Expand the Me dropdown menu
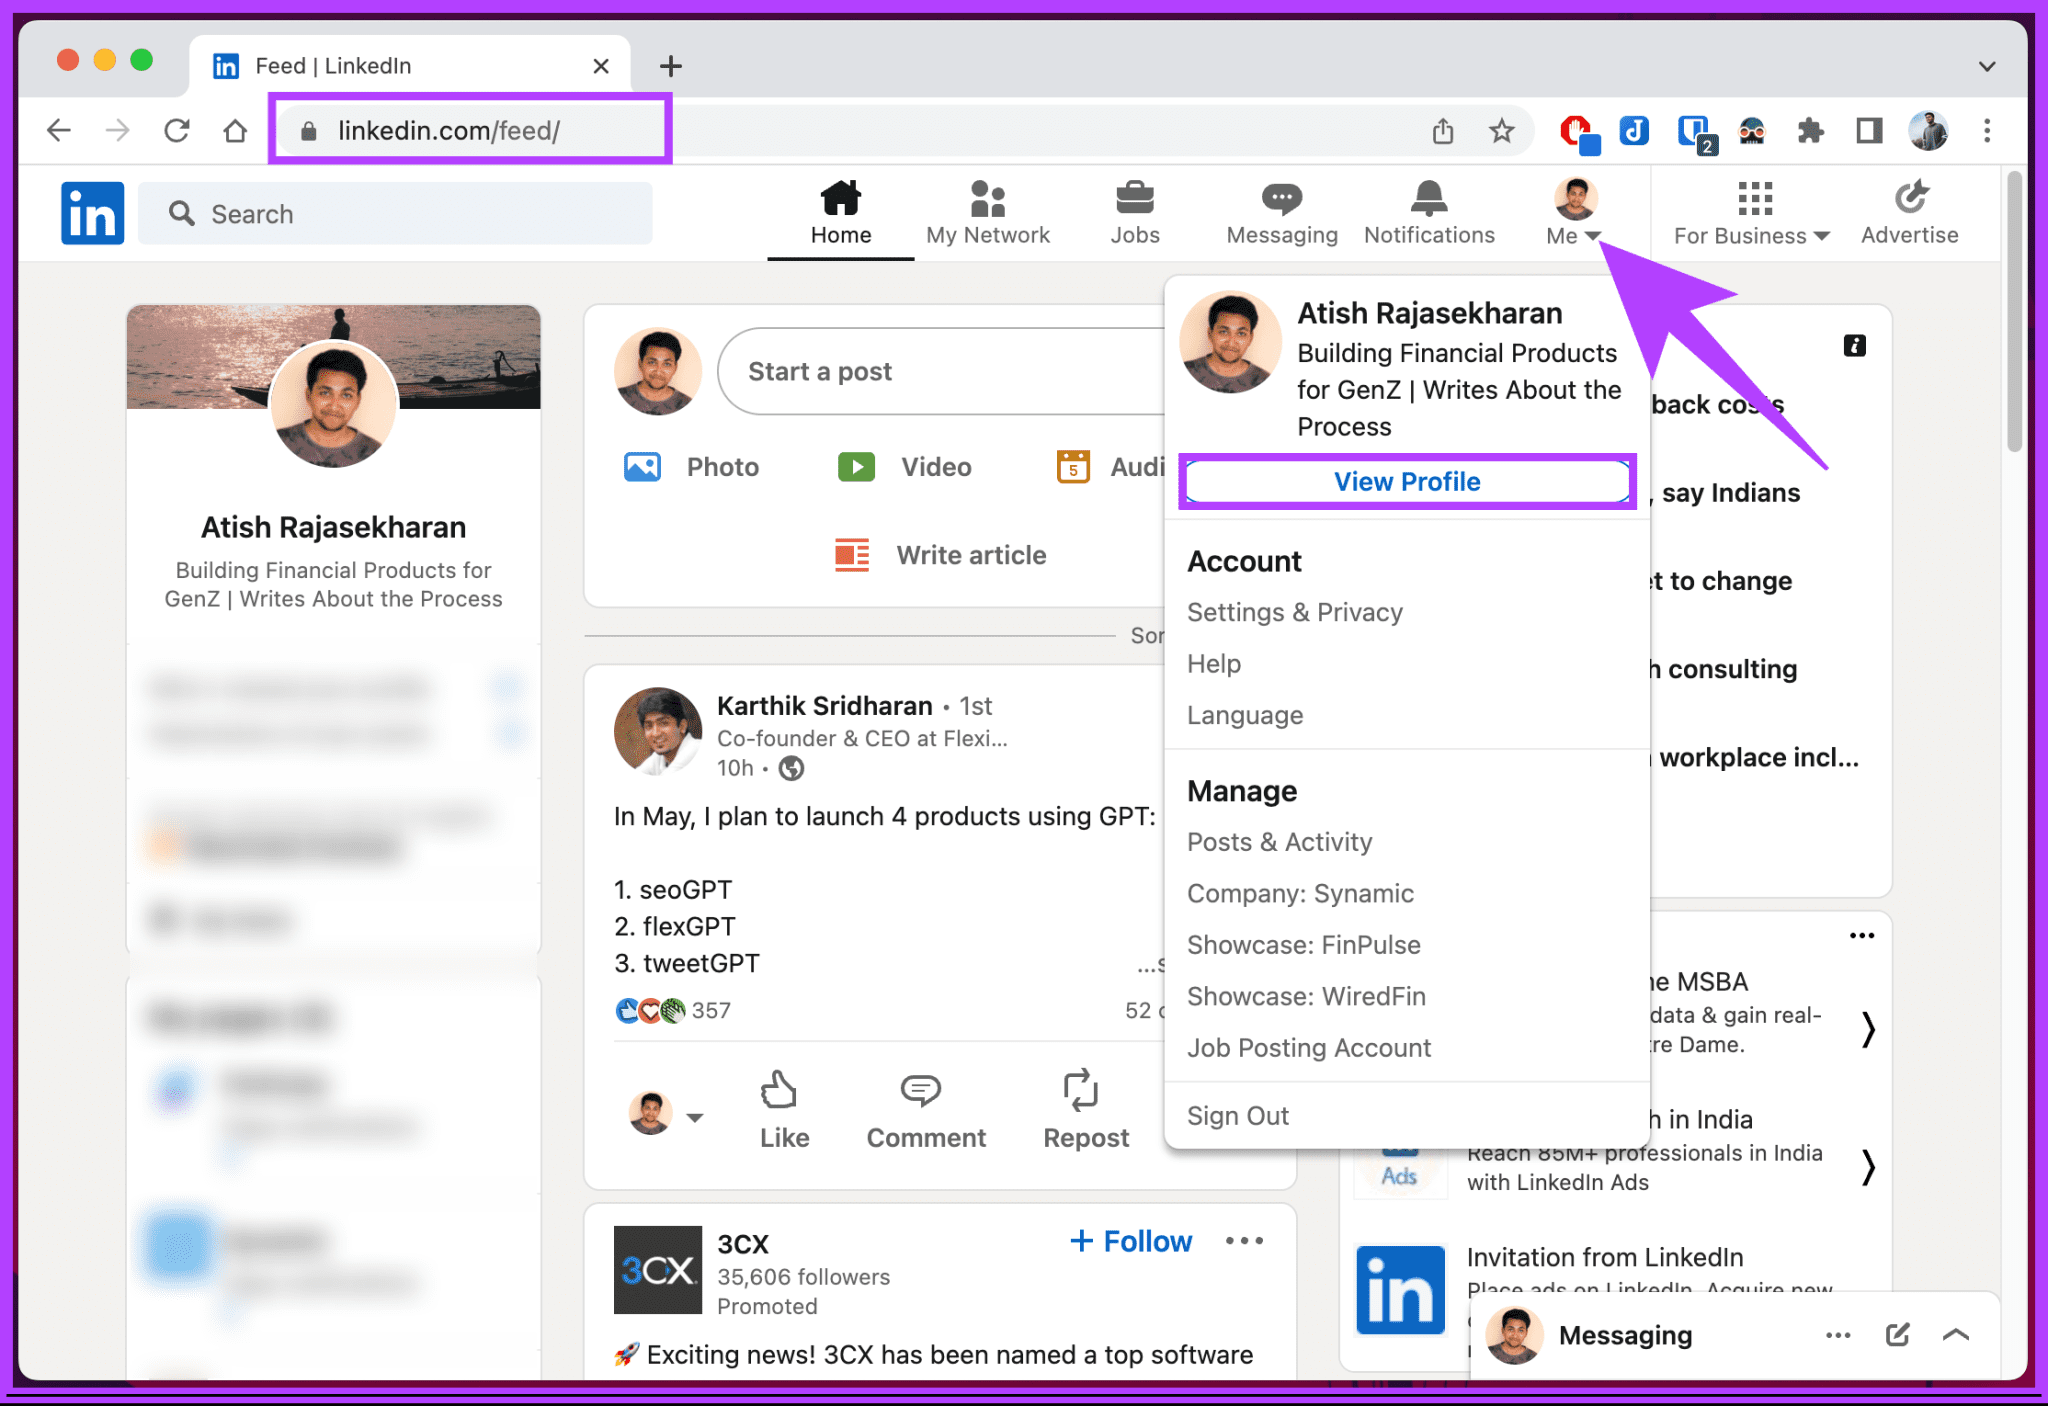 (1572, 213)
